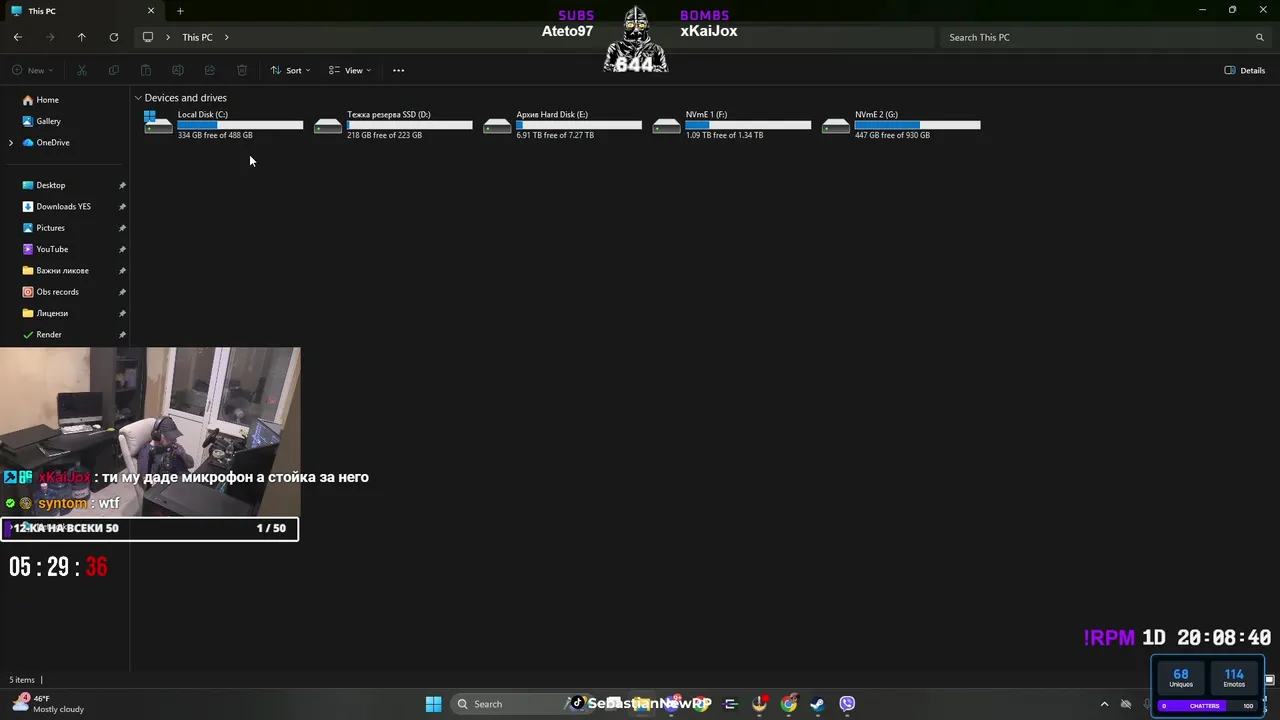Click the pin icon beside Obs records
1280x720 pixels.
tap(122, 292)
